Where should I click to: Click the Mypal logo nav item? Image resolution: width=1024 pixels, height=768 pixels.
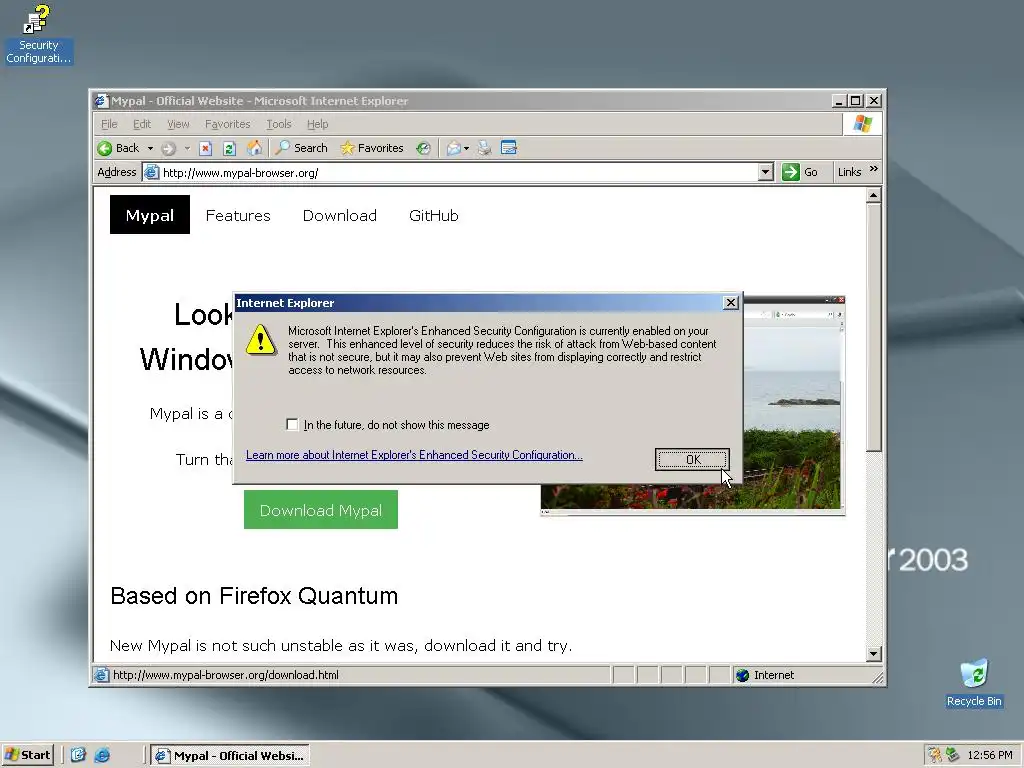[x=150, y=215]
